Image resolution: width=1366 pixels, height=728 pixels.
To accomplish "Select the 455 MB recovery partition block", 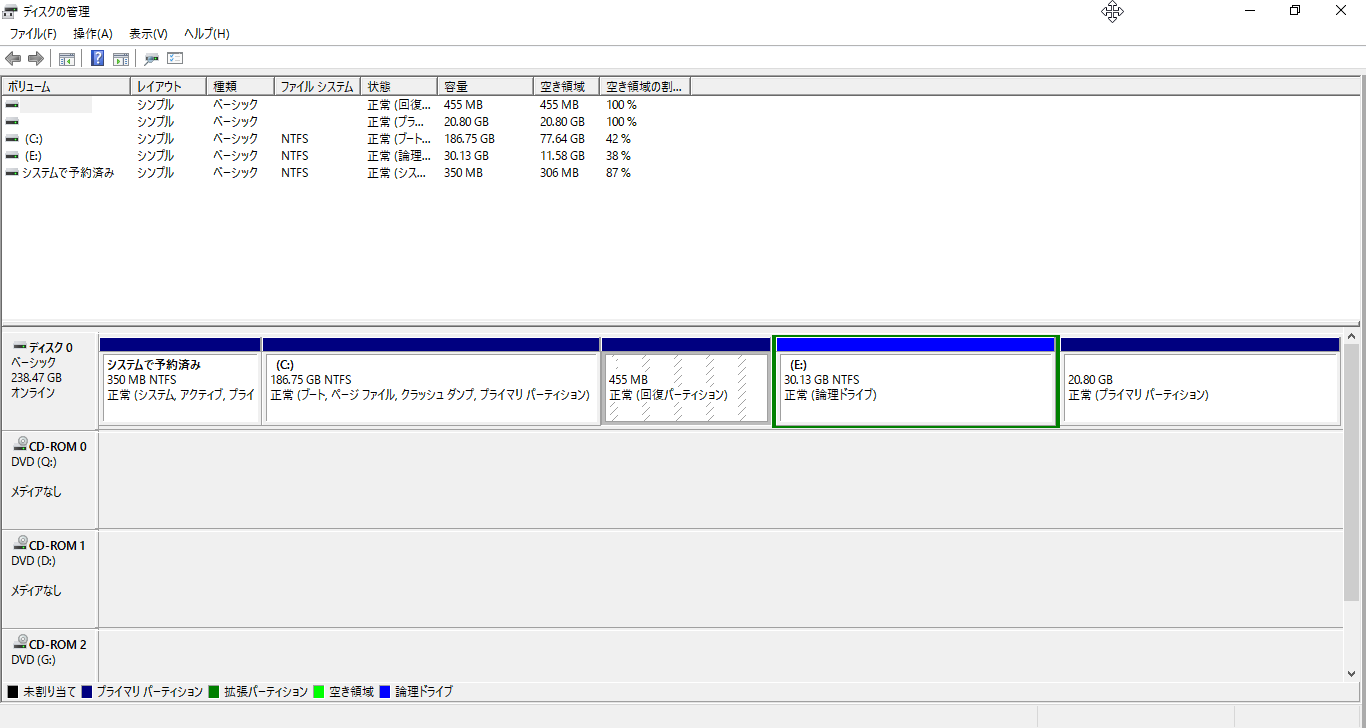I will point(686,381).
